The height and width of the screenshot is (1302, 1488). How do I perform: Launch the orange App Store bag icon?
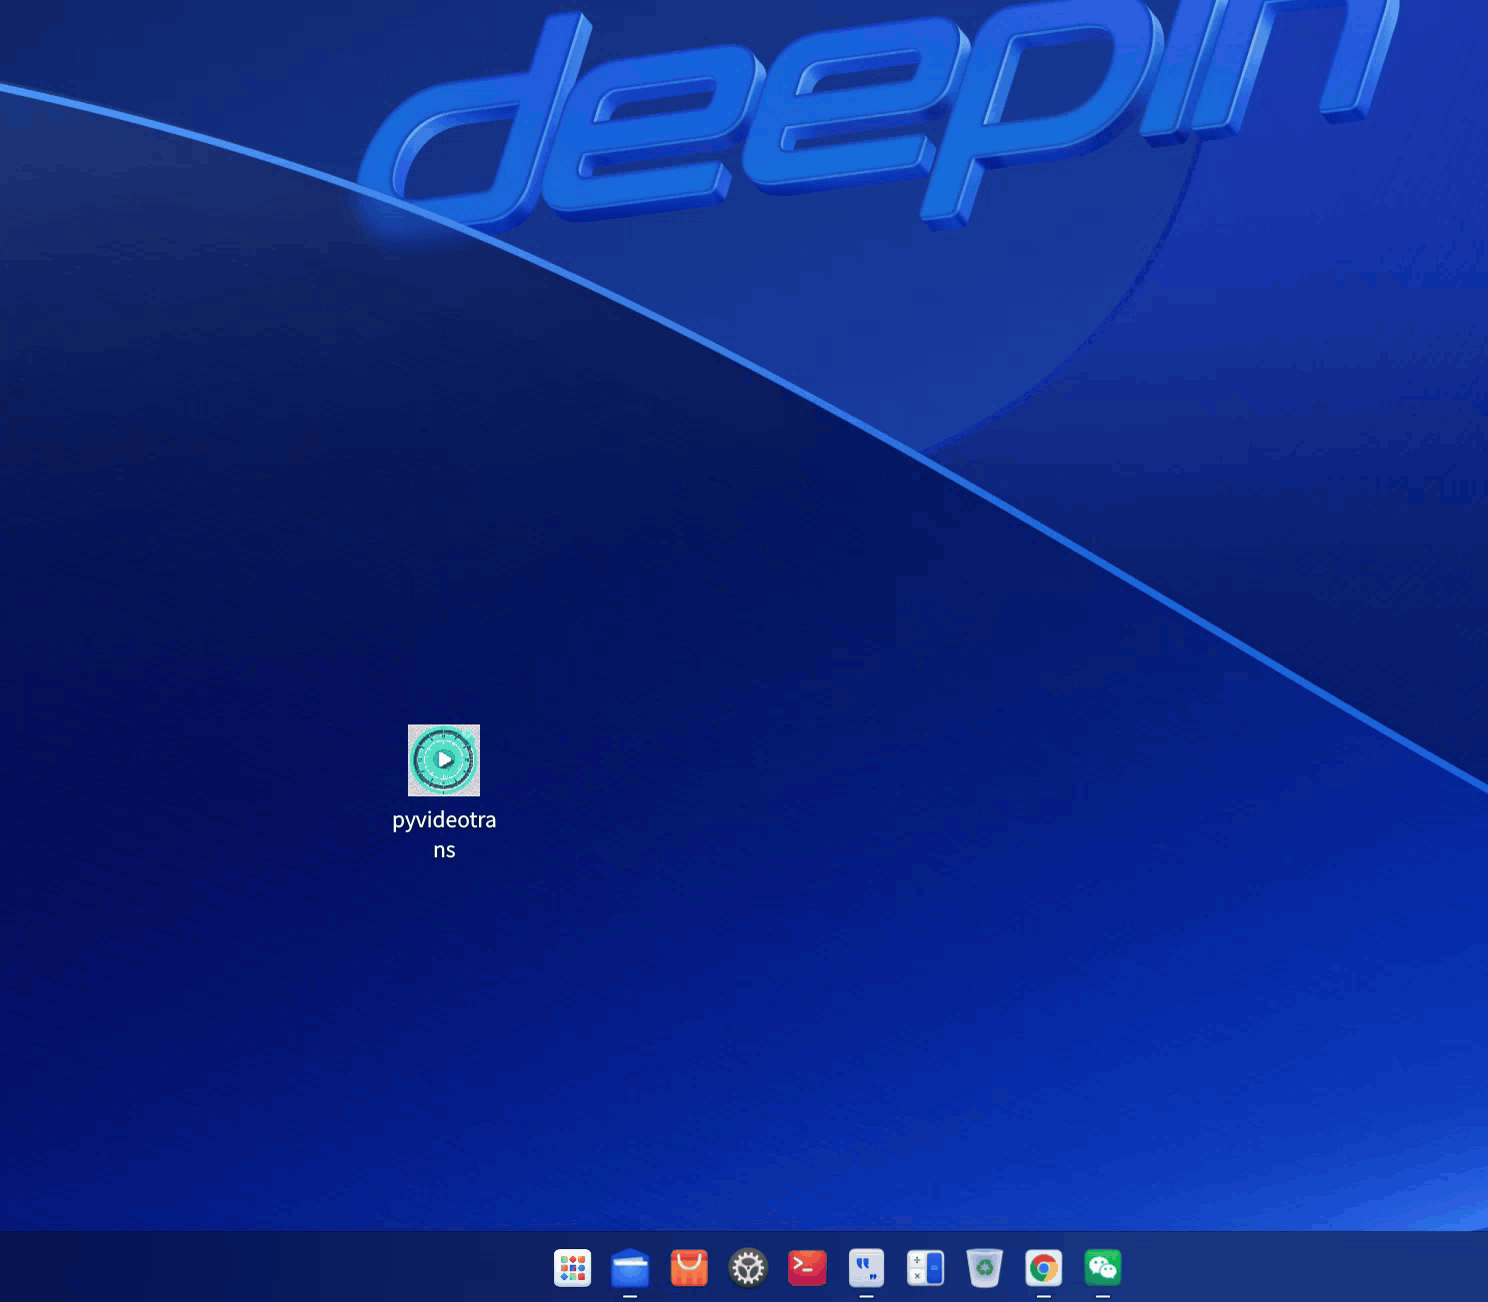click(x=689, y=1268)
